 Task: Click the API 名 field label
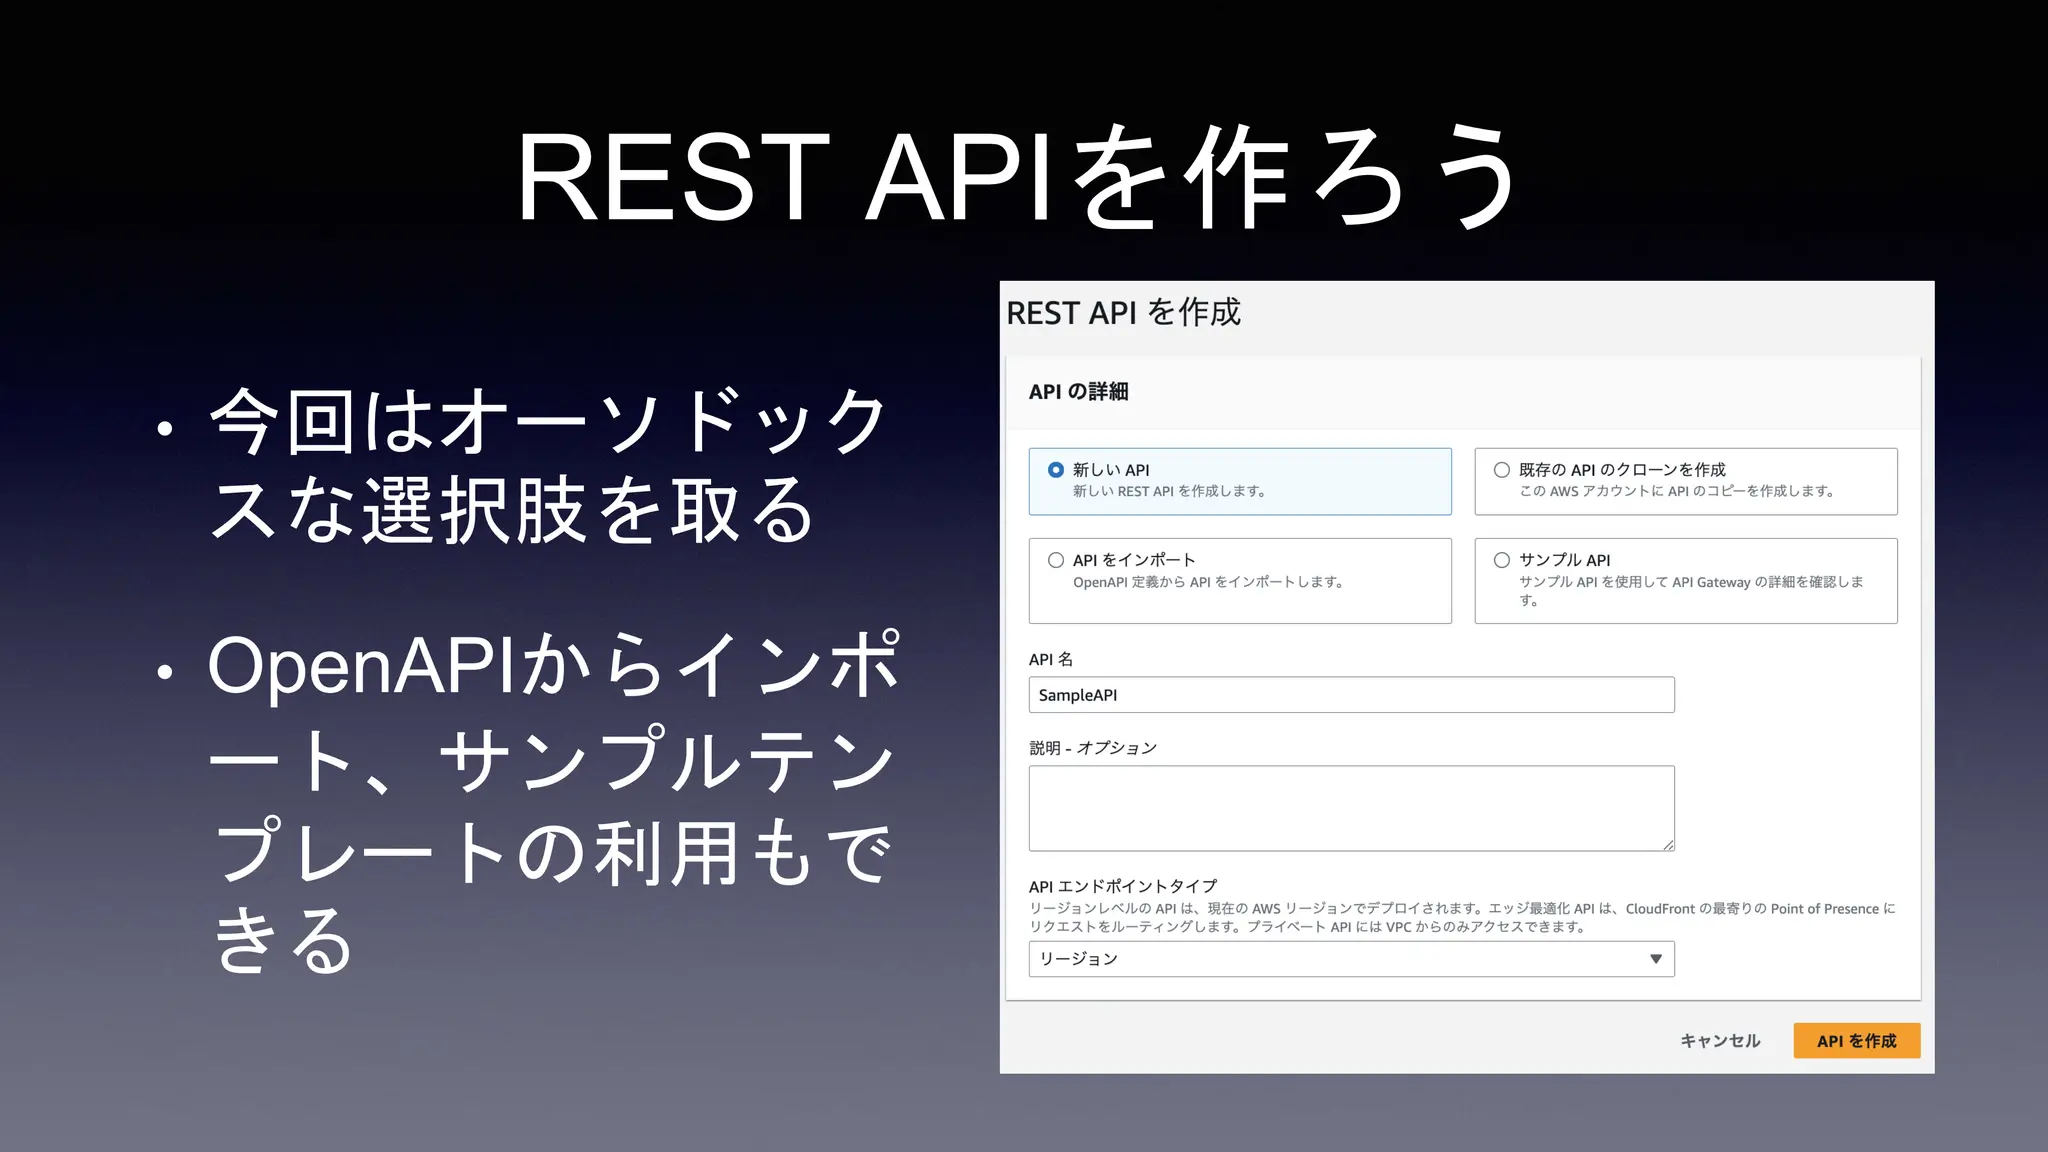tap(1050, 660)
